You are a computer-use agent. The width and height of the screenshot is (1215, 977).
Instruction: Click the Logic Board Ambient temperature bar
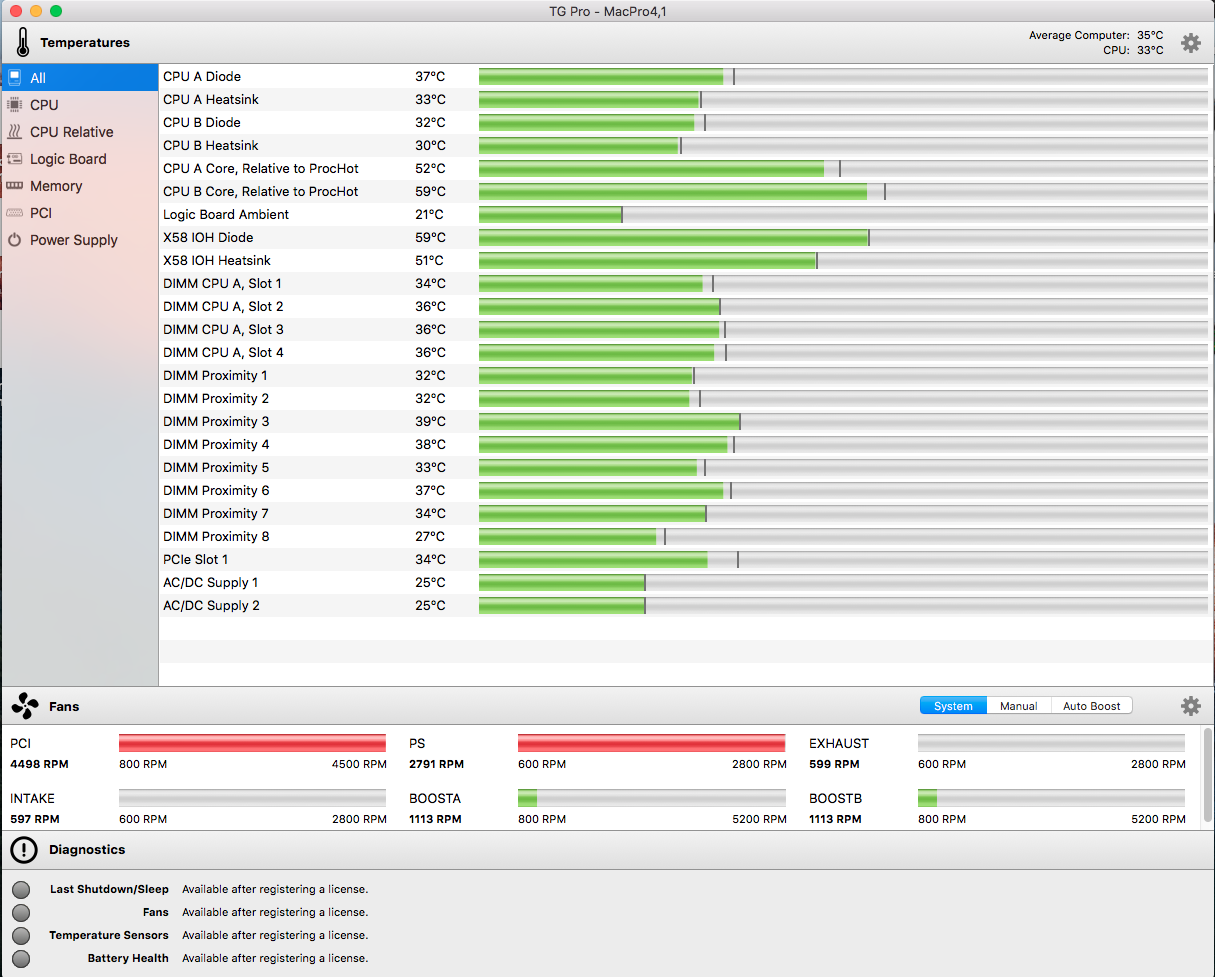[843, 214]
